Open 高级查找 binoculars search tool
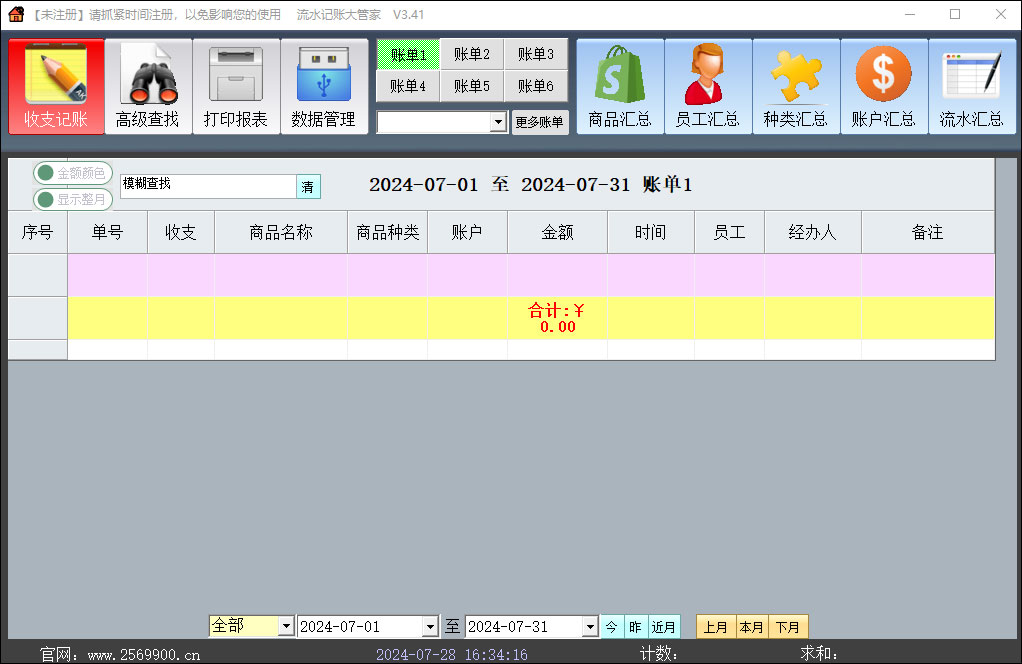1022x664 pixels. (x=148, y=87)
